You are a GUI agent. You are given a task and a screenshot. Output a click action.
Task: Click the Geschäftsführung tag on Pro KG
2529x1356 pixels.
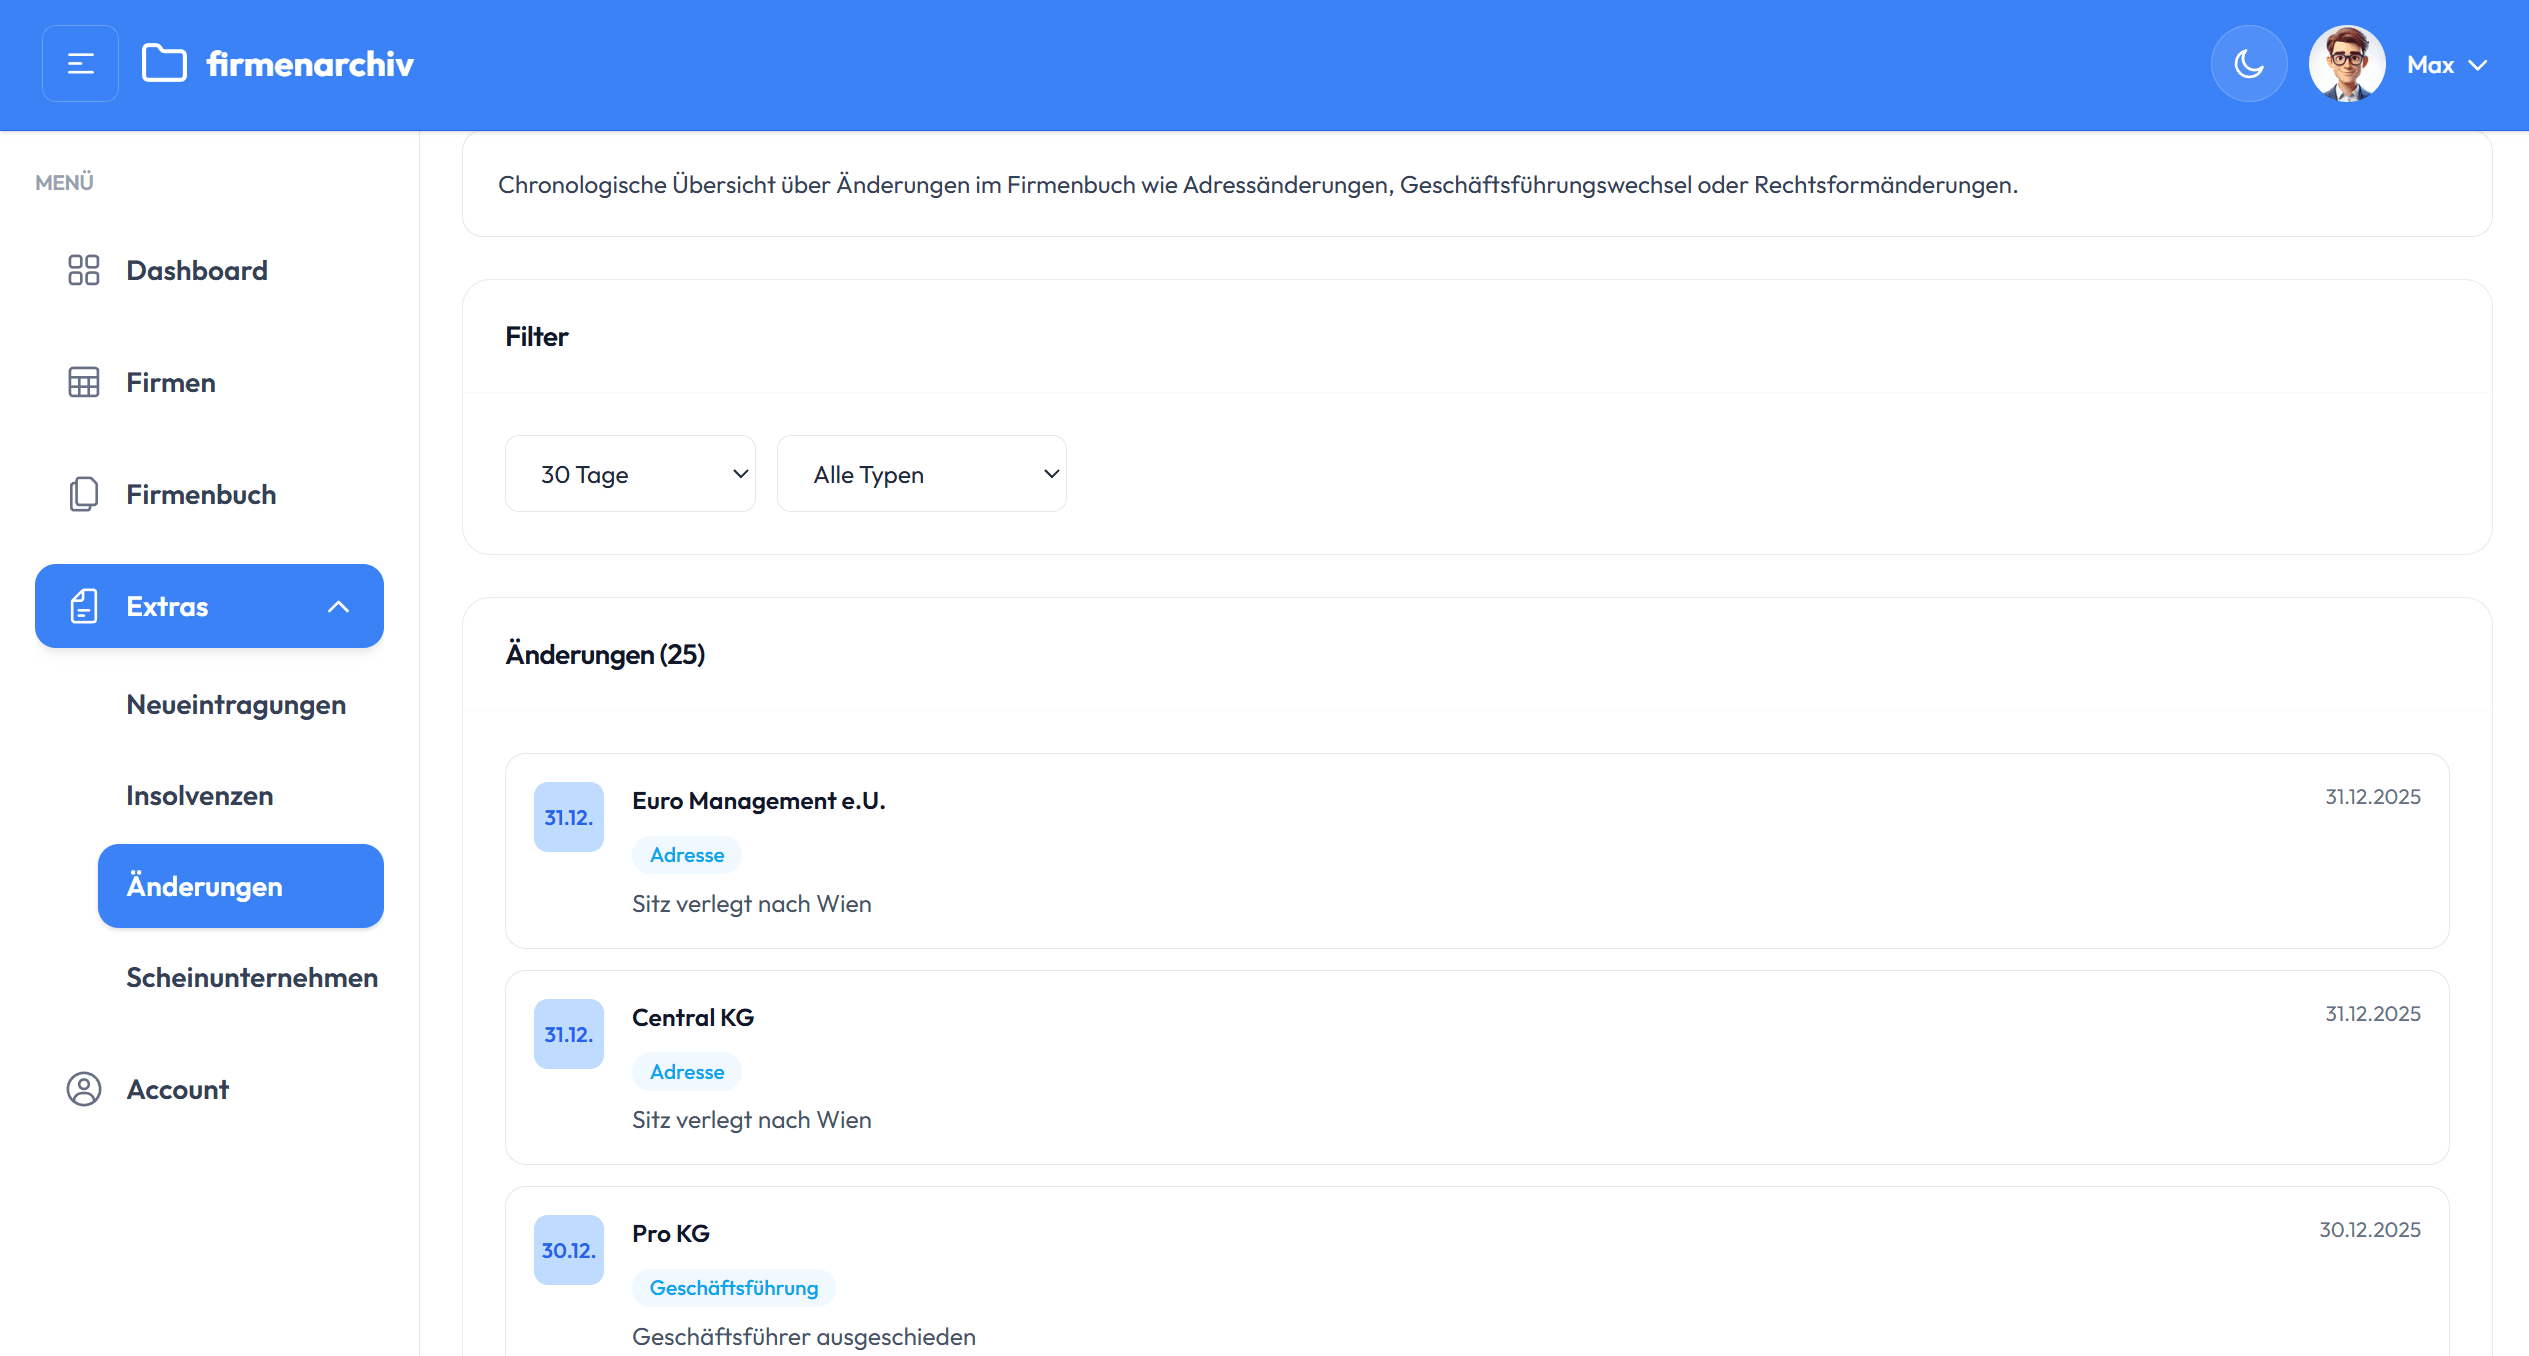(x=733, y=1288)
